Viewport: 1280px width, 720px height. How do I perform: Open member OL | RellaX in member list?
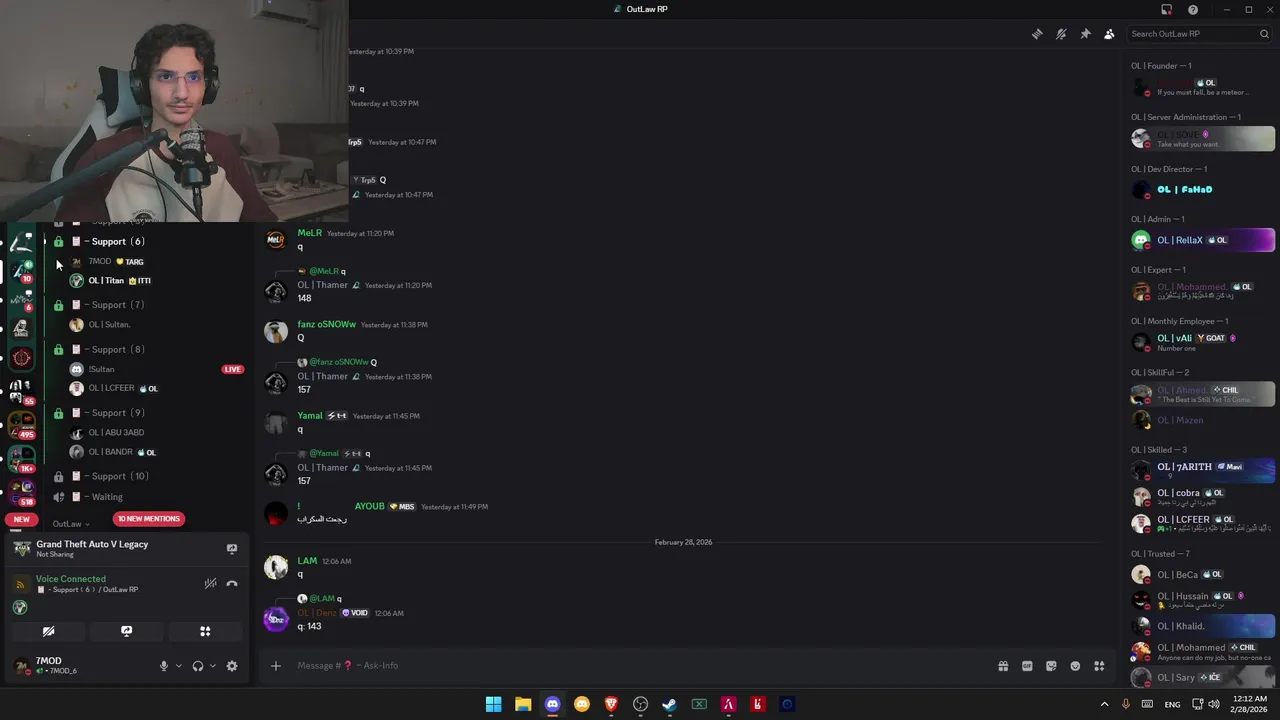pyautogui.click(x=1201, y=240)
